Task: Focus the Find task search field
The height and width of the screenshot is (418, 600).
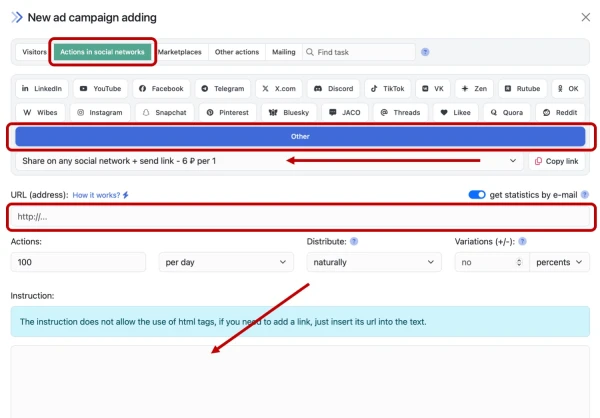Action: click(359, 52)
